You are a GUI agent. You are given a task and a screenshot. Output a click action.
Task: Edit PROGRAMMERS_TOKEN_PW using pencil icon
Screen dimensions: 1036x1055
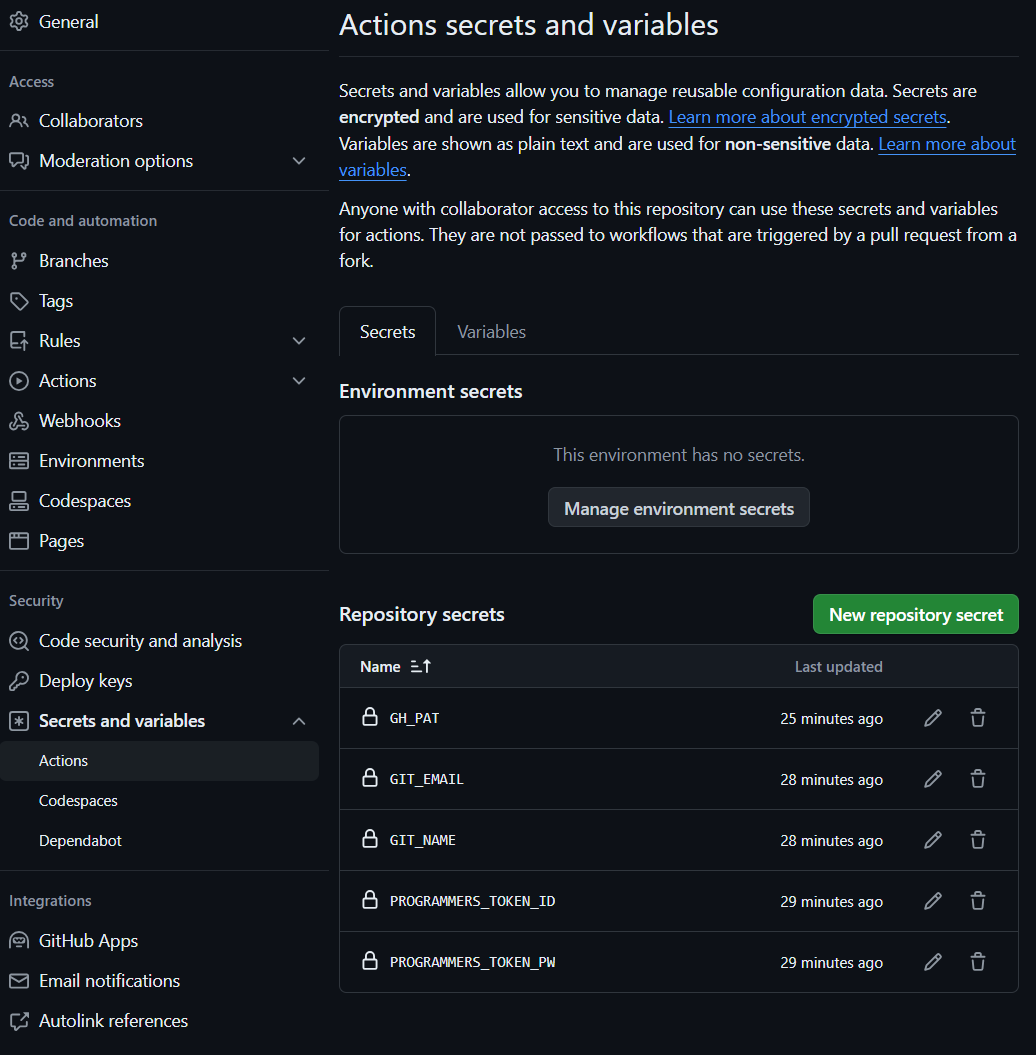coord(933,962)
